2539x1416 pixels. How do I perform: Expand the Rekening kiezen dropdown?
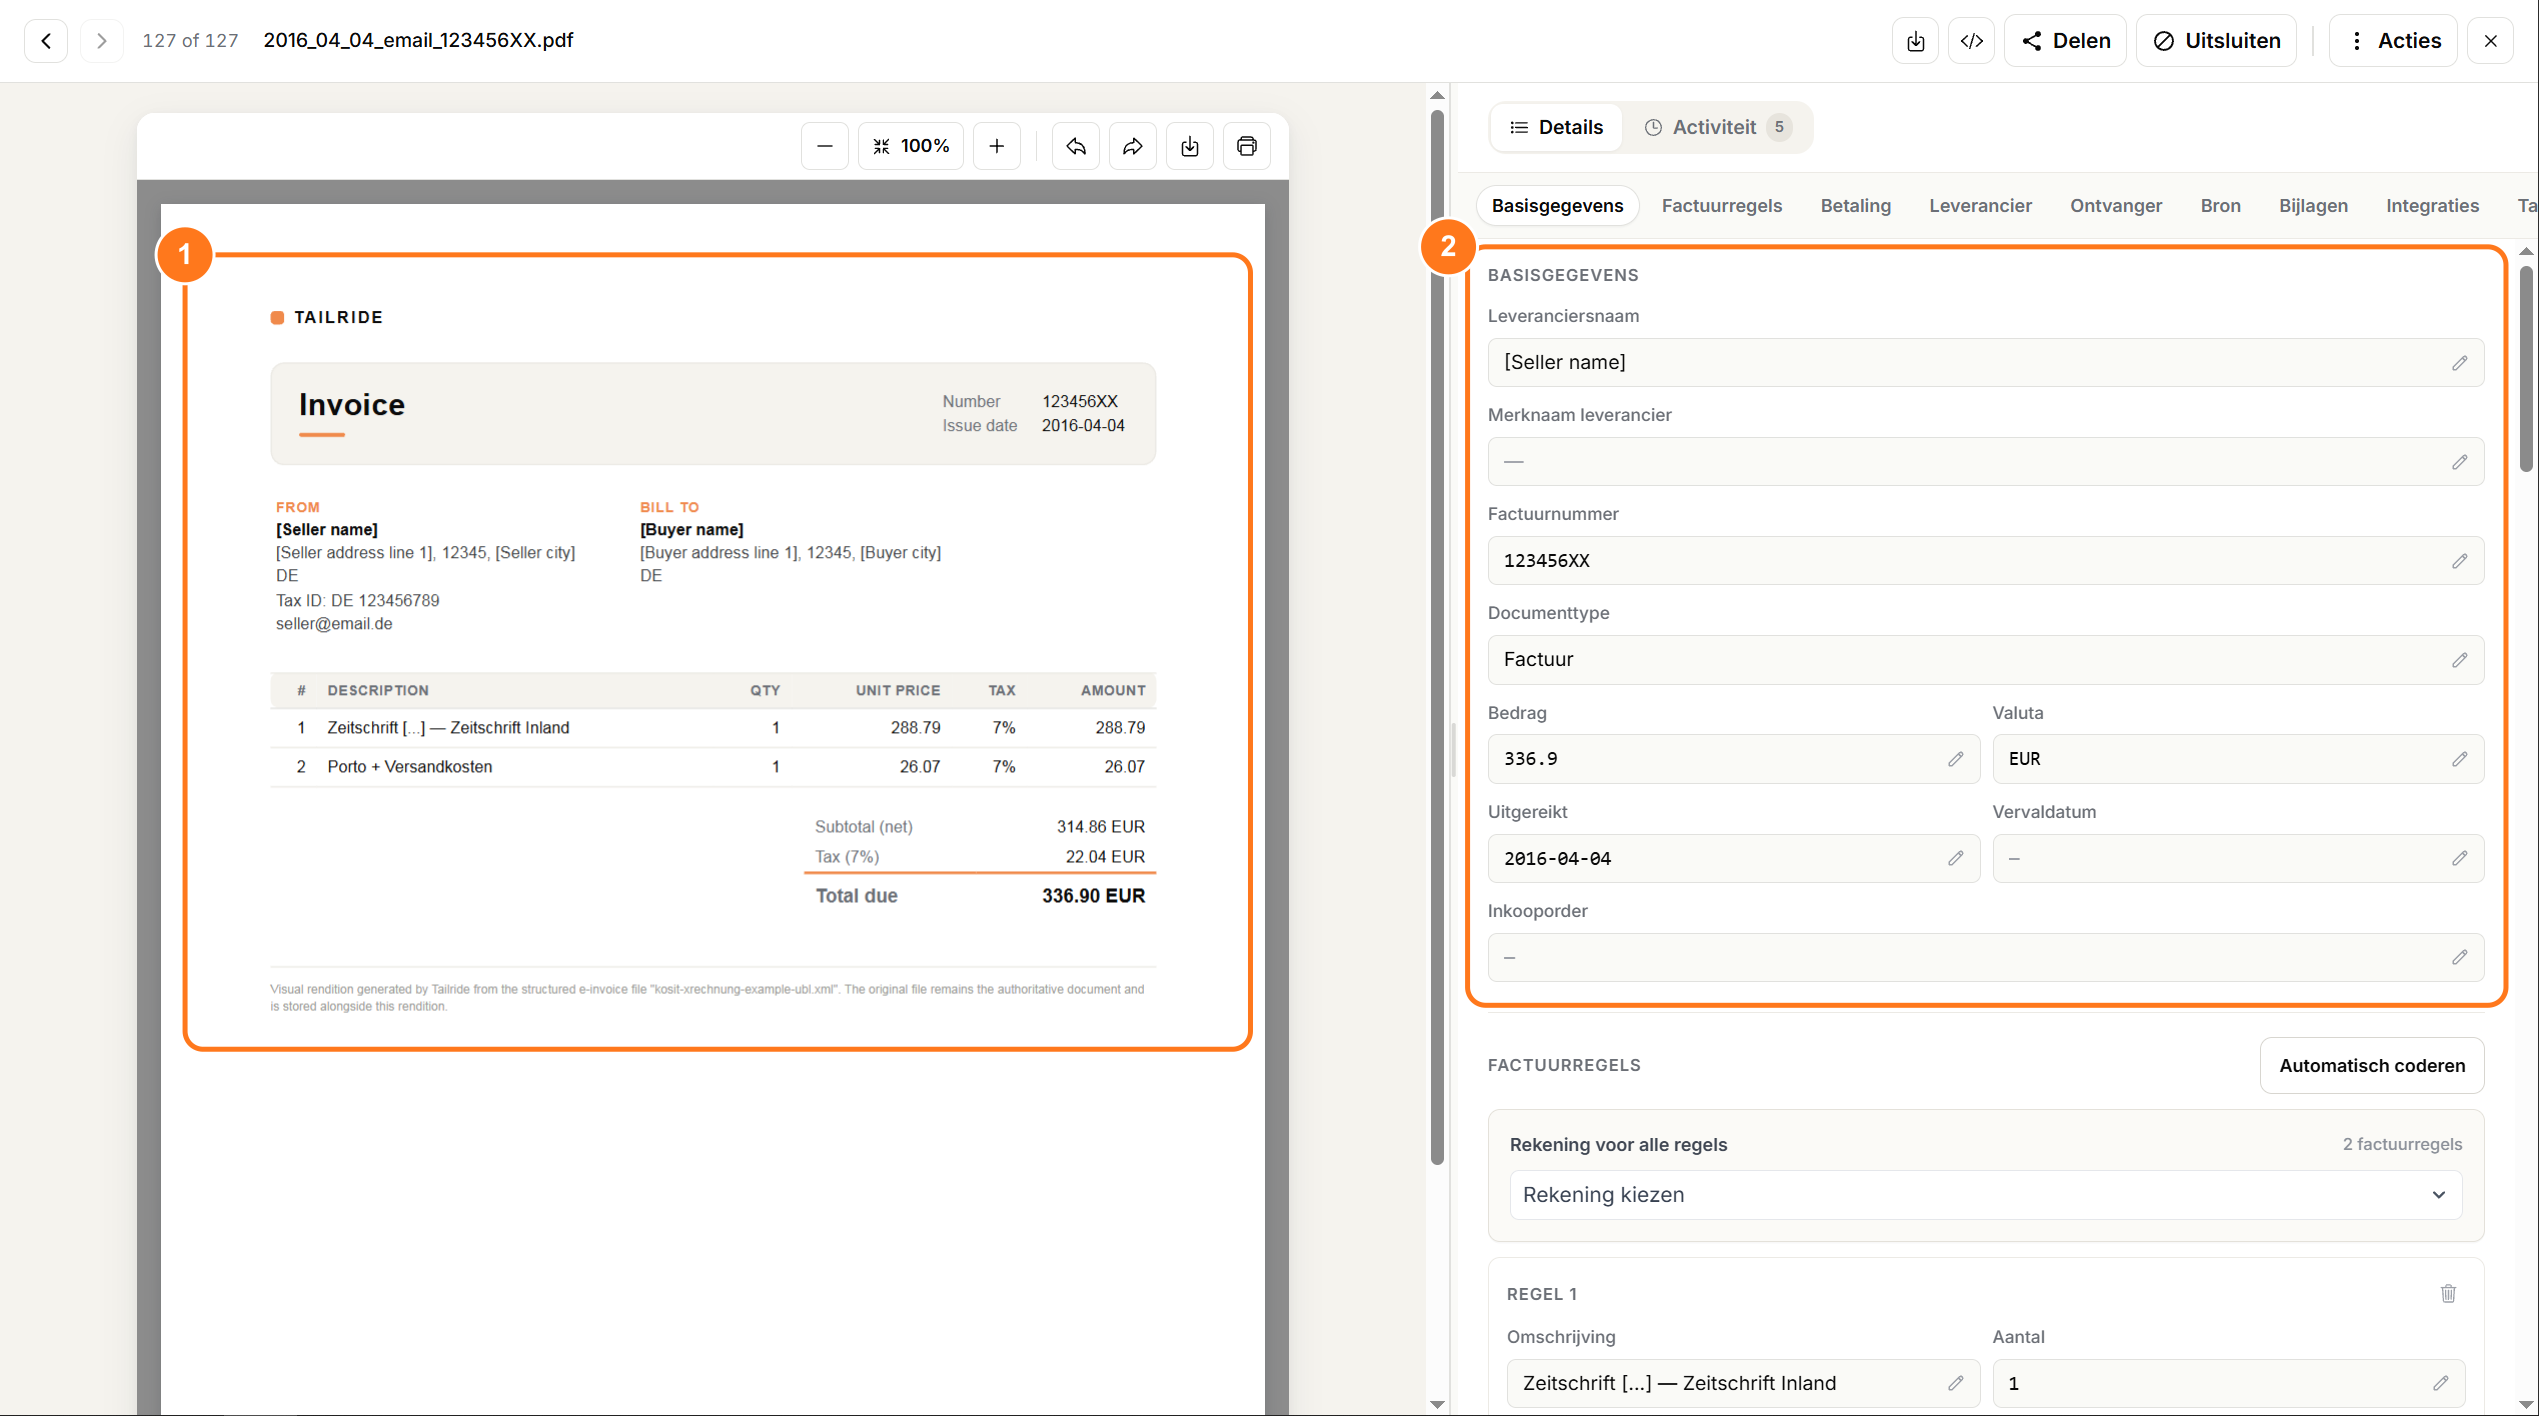(x=1985, y=1195)
